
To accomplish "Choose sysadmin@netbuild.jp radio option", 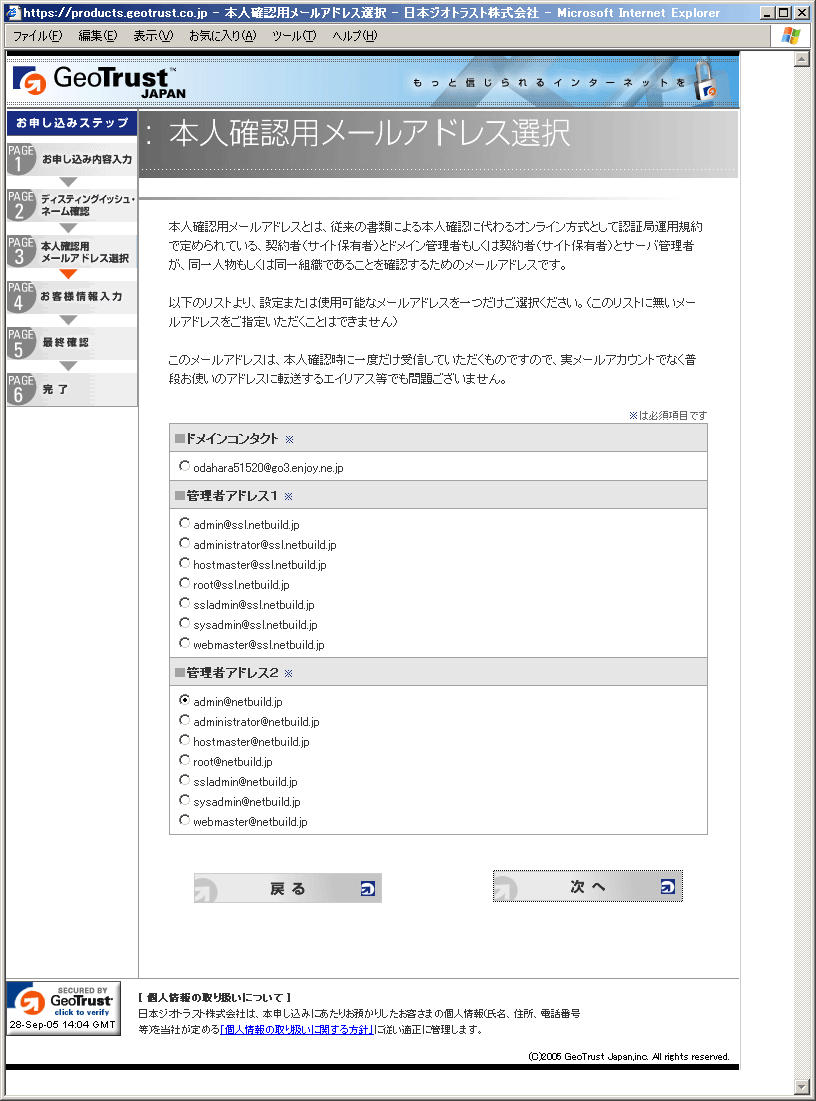I will click(184, 800).
